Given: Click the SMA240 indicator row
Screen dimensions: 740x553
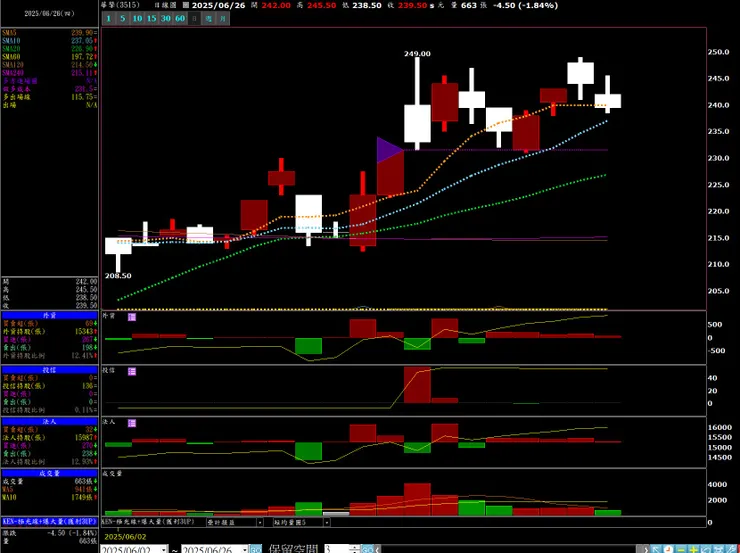Looking at the screenshot, I should pos(50,73).
